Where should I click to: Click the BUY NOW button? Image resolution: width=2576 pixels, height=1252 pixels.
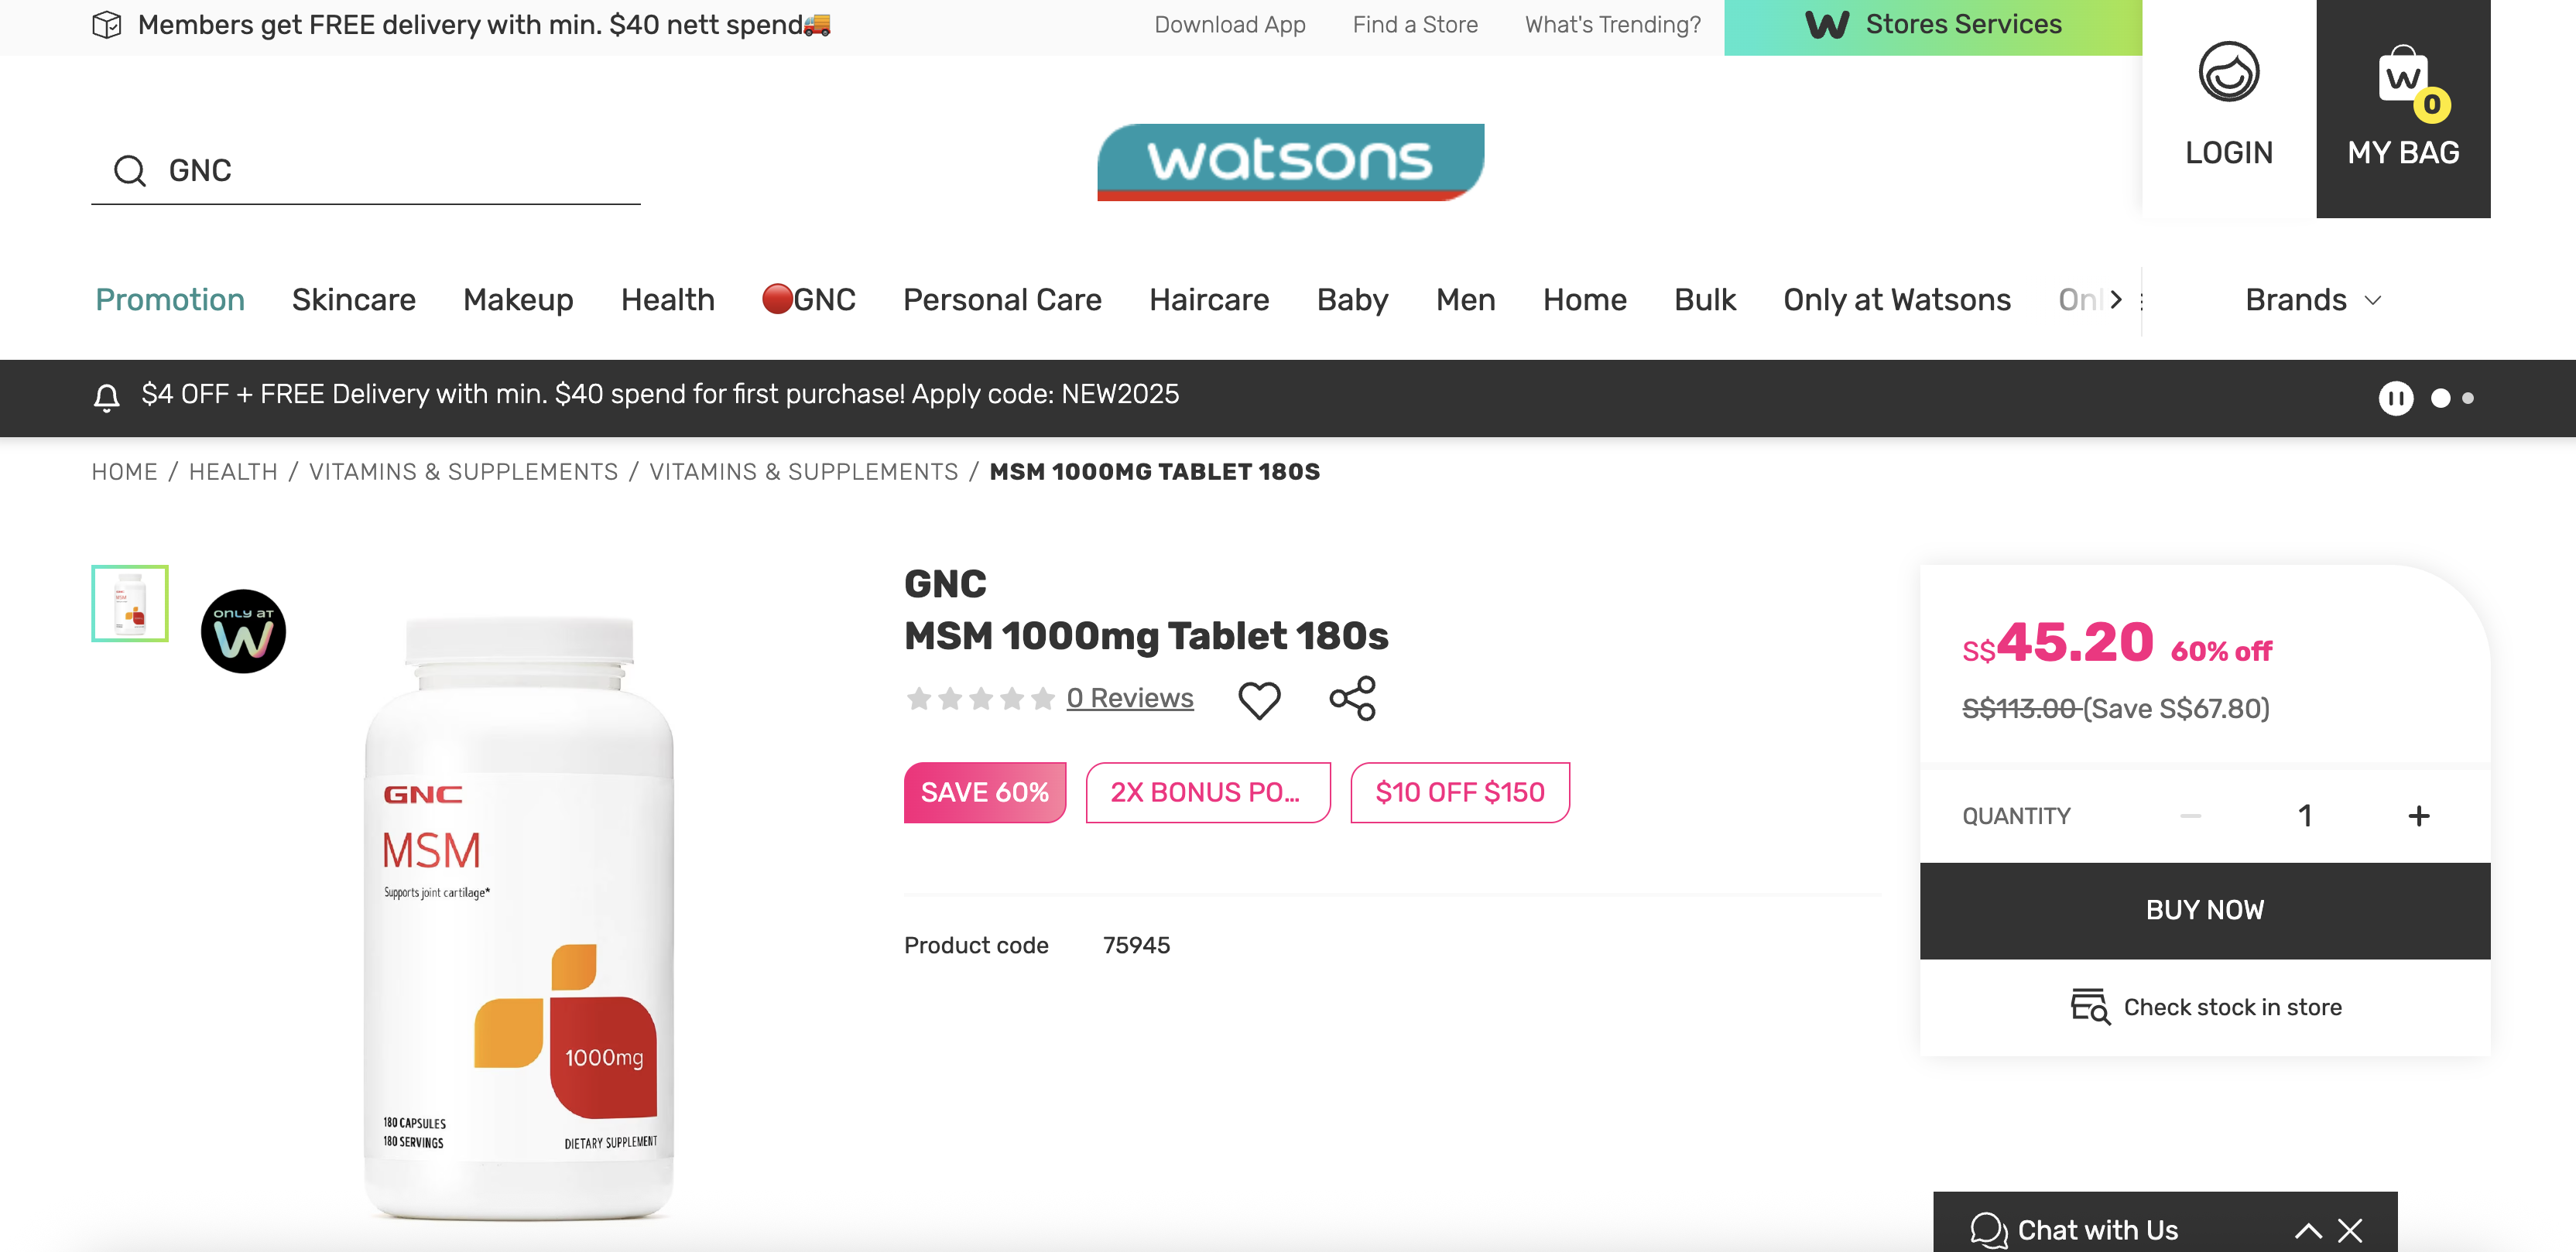[2204, 910]
